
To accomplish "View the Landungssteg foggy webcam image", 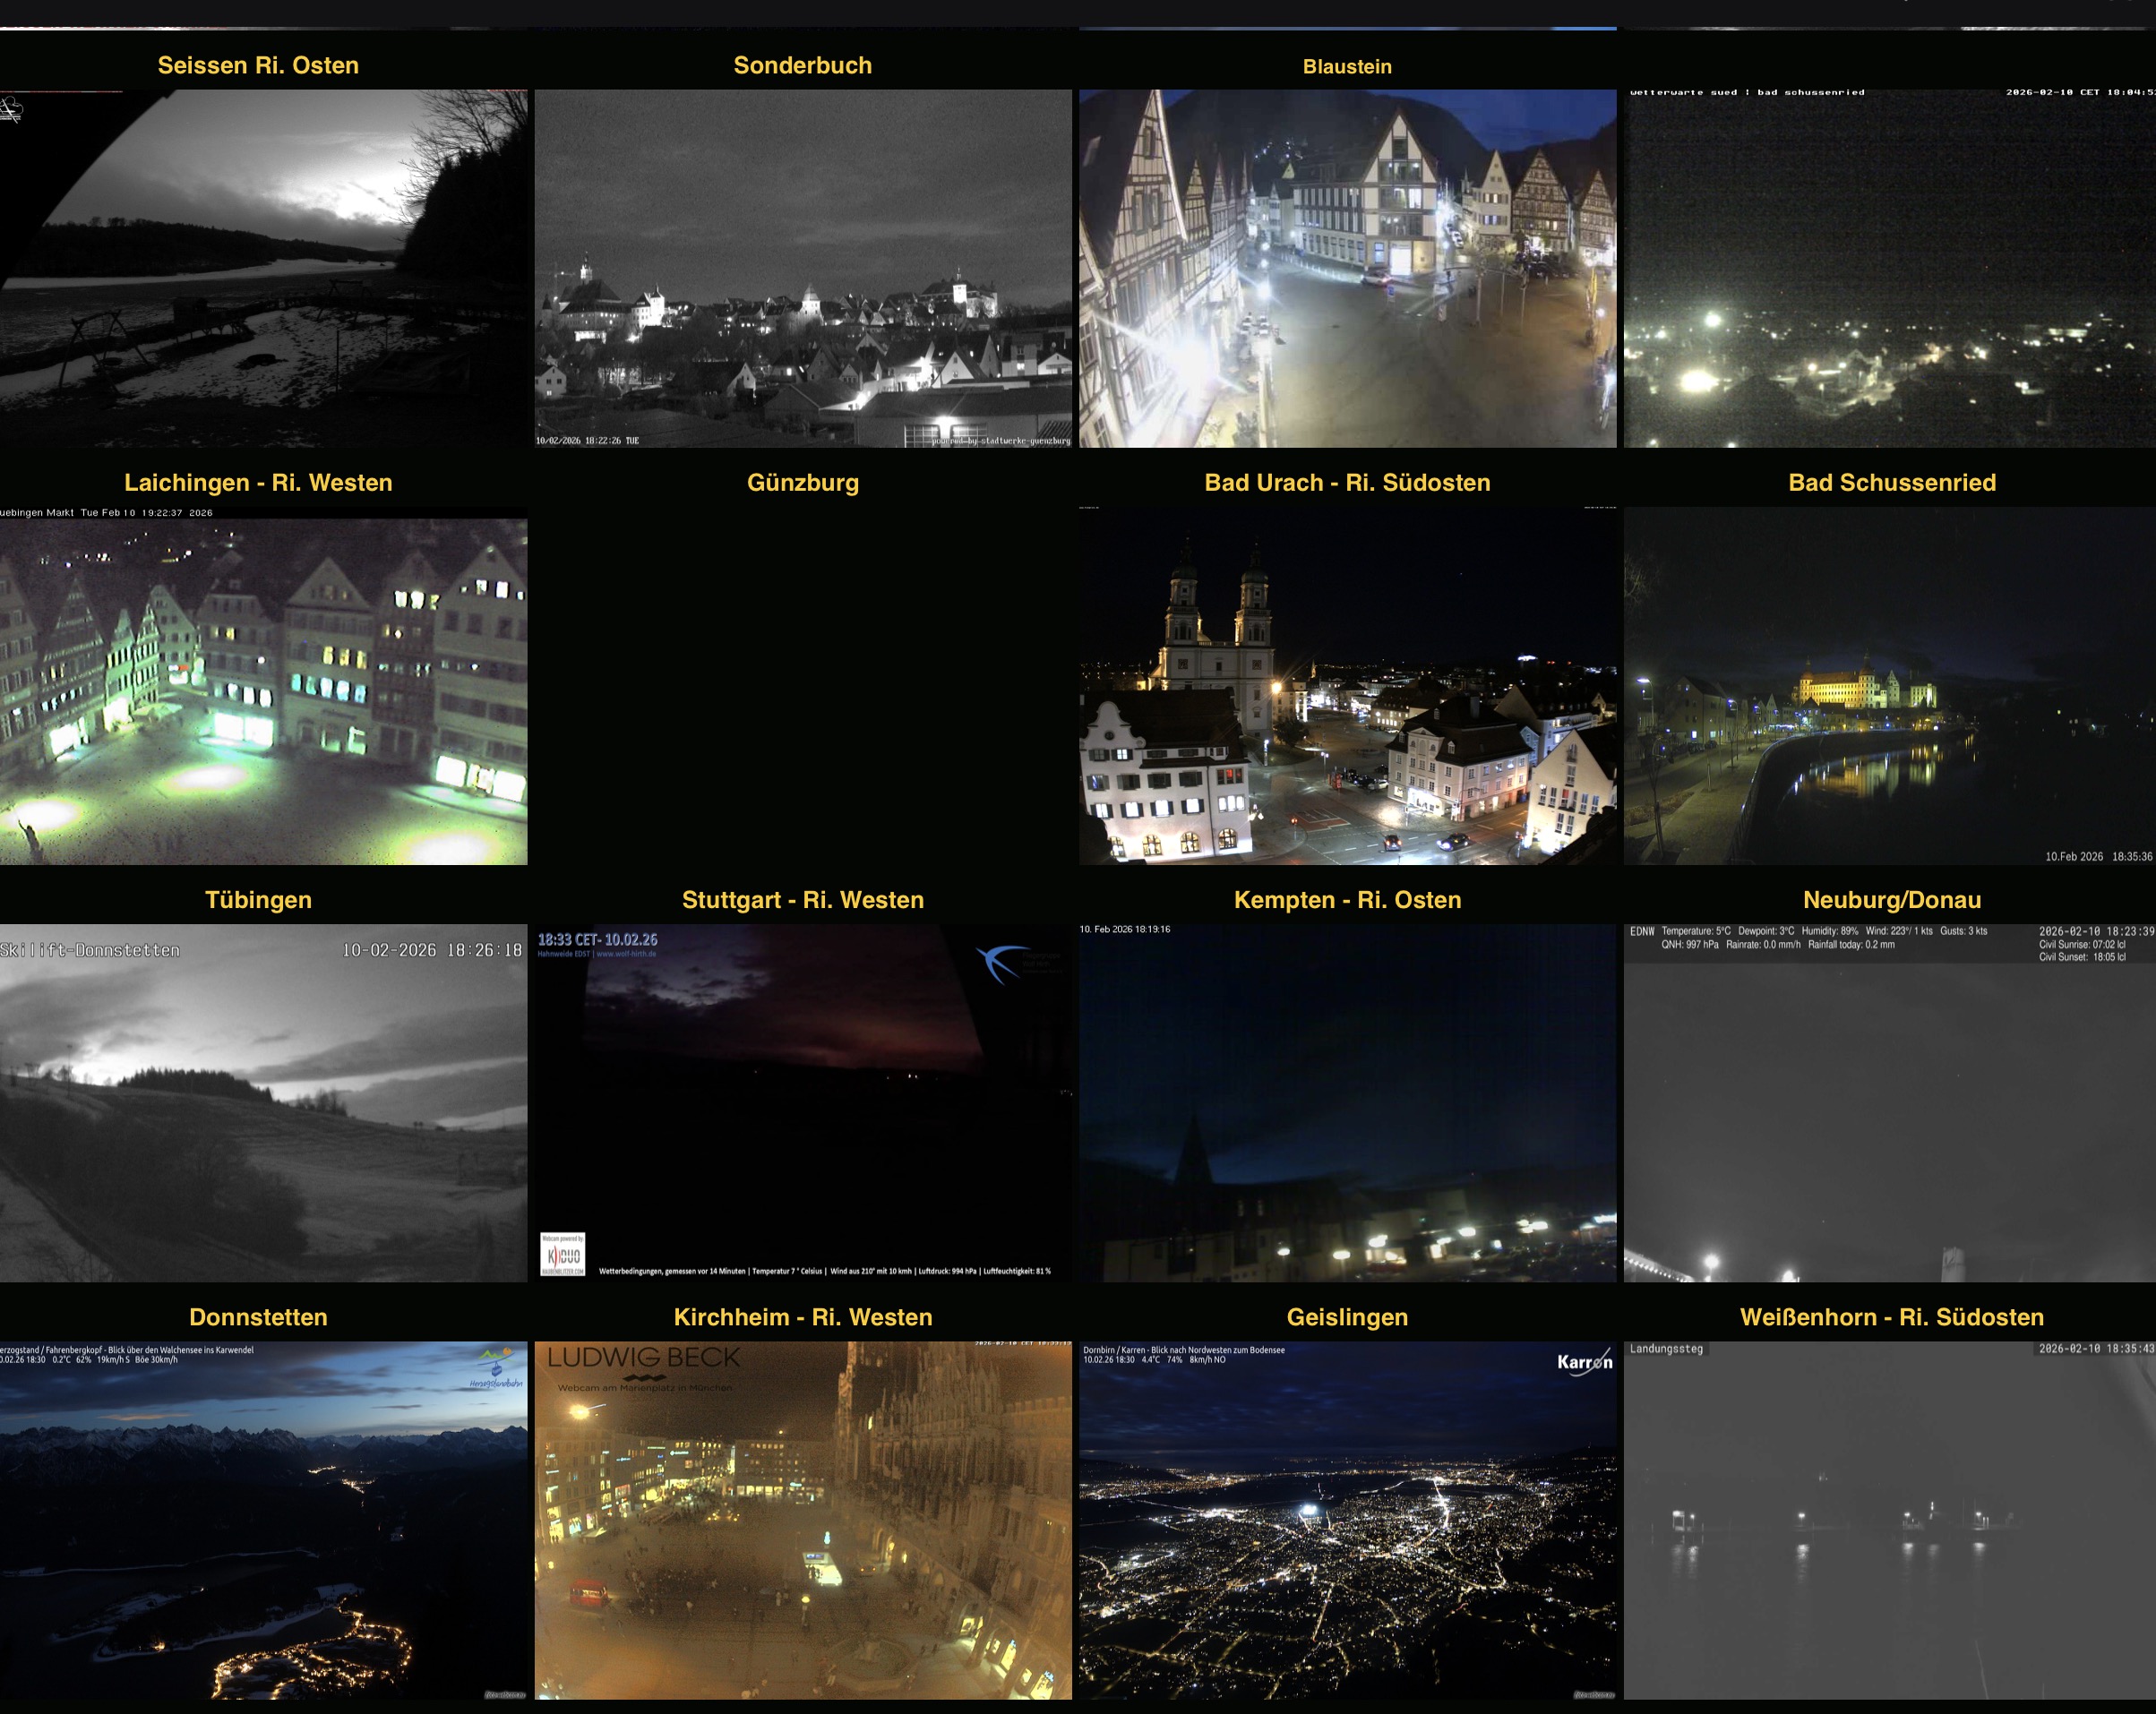I will tap(1888, 1520).
